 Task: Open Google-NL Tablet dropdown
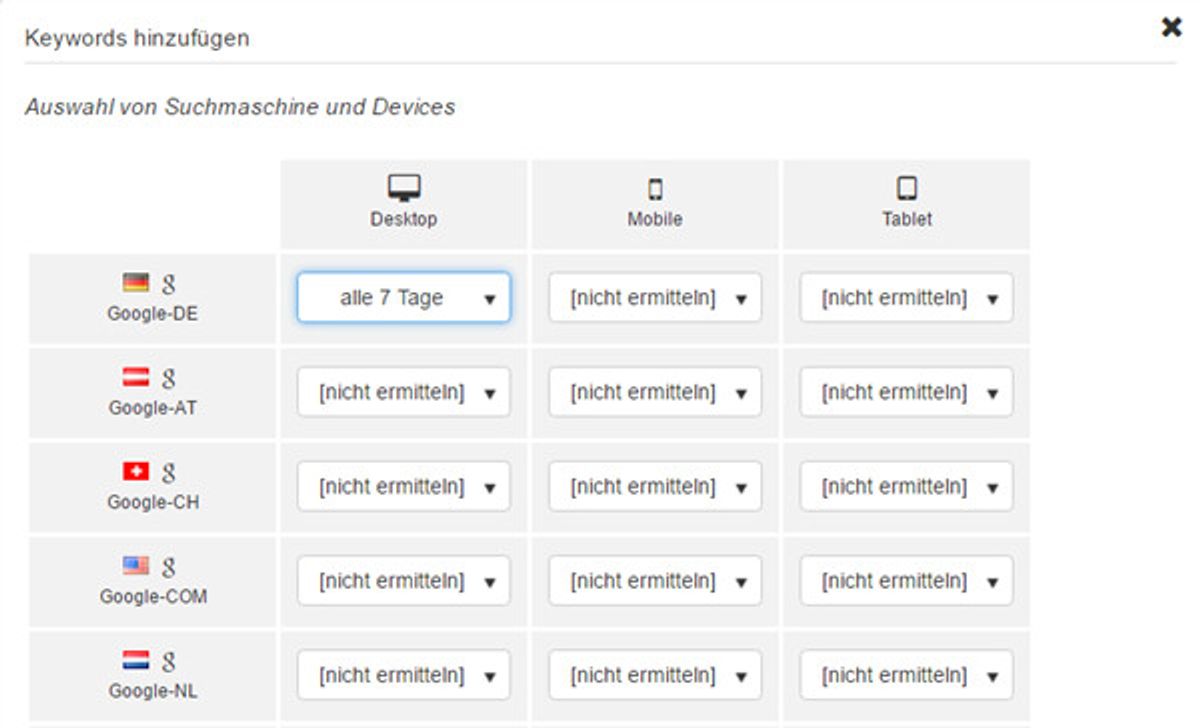907,675
